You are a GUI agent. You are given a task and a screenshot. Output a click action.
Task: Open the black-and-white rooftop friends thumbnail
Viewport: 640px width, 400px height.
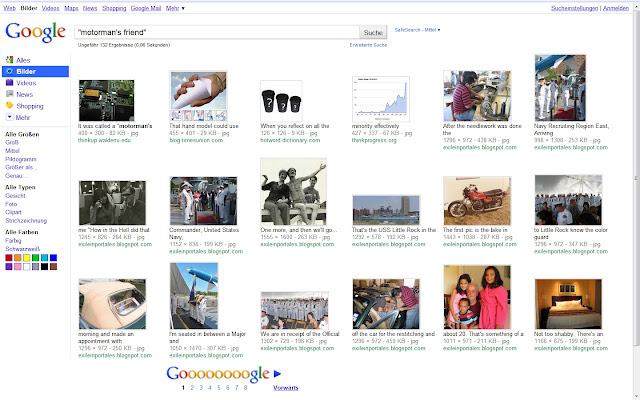[293, 192]
